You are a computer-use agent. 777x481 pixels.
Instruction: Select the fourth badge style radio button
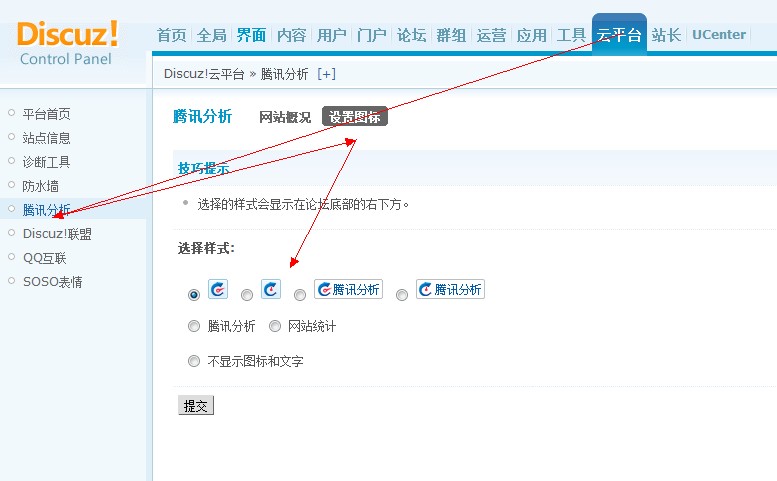coord(402,295)
